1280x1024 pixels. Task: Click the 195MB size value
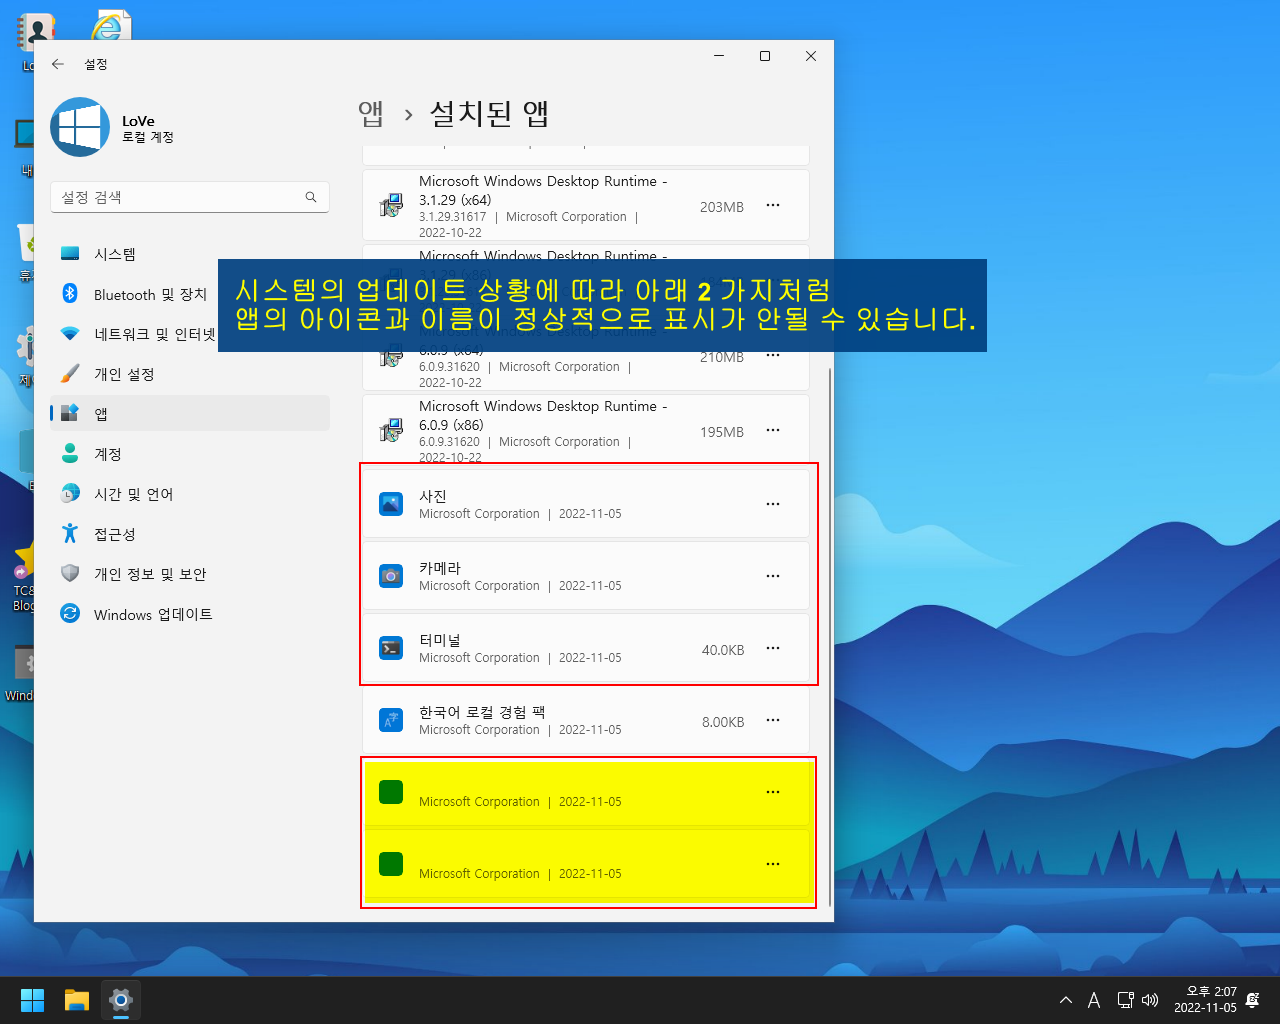coord(722,432)
